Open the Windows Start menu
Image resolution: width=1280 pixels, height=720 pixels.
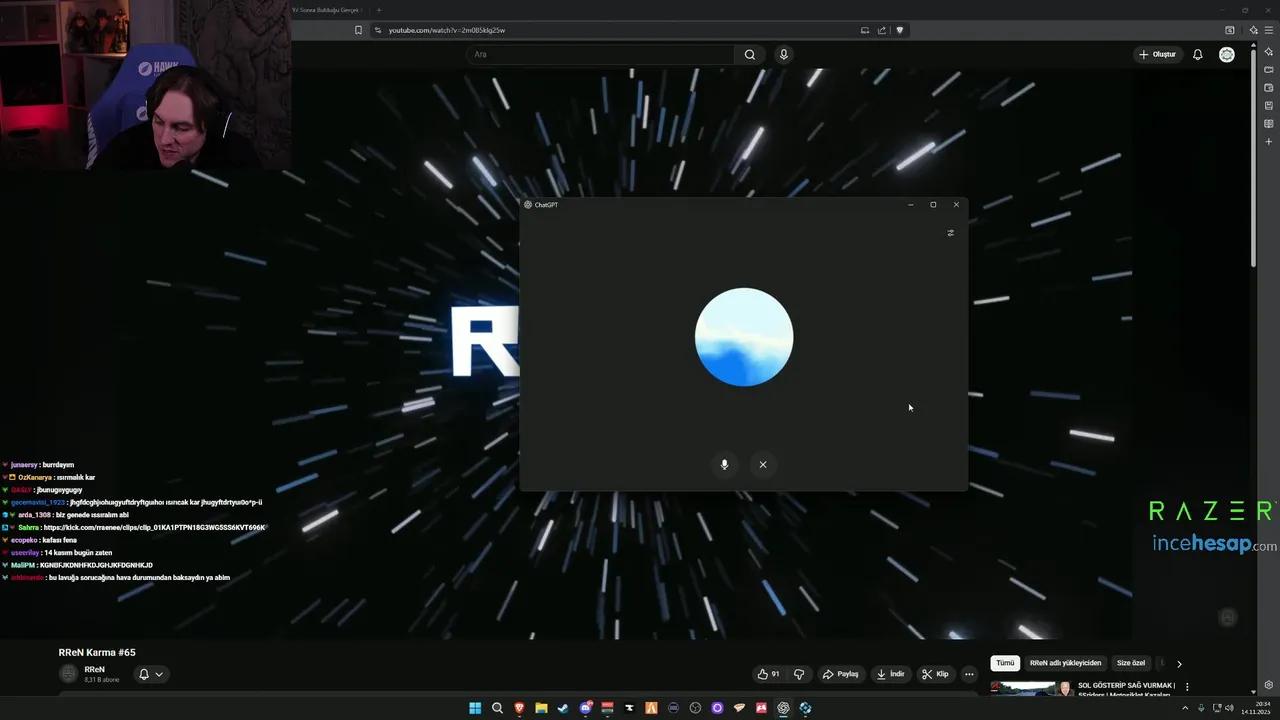pyautogui.click(x=475, y=708)
